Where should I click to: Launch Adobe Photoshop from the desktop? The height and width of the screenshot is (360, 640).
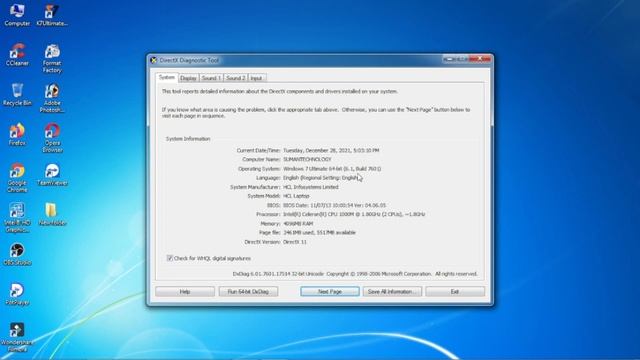coord(52,98)
